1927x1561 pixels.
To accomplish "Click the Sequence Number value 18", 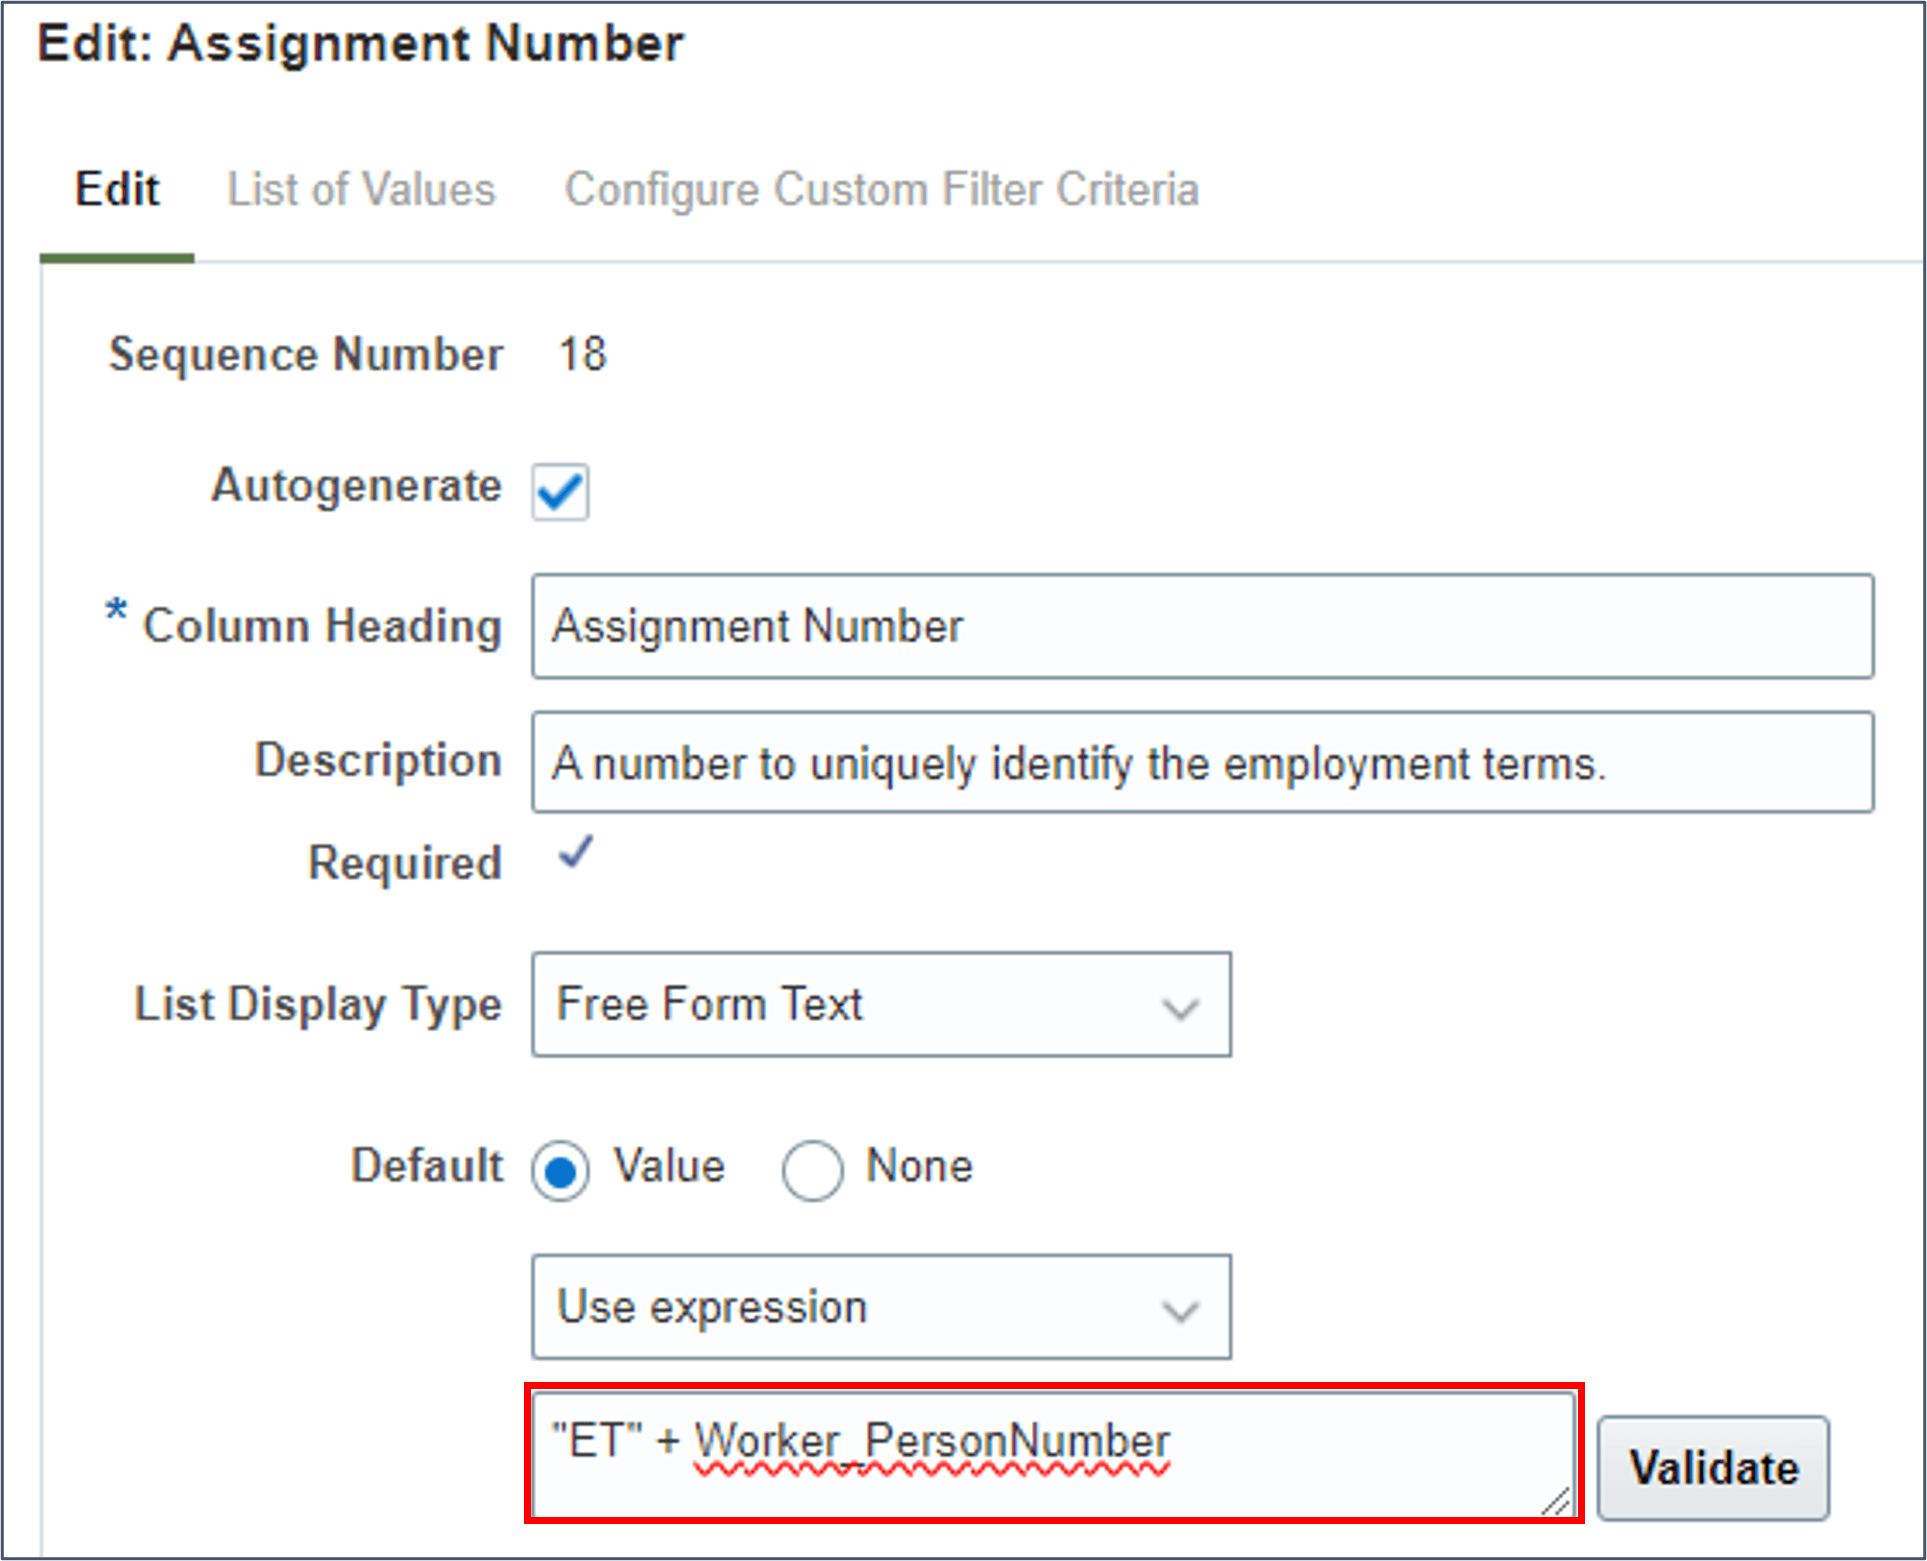I will (x=582, y=355).
